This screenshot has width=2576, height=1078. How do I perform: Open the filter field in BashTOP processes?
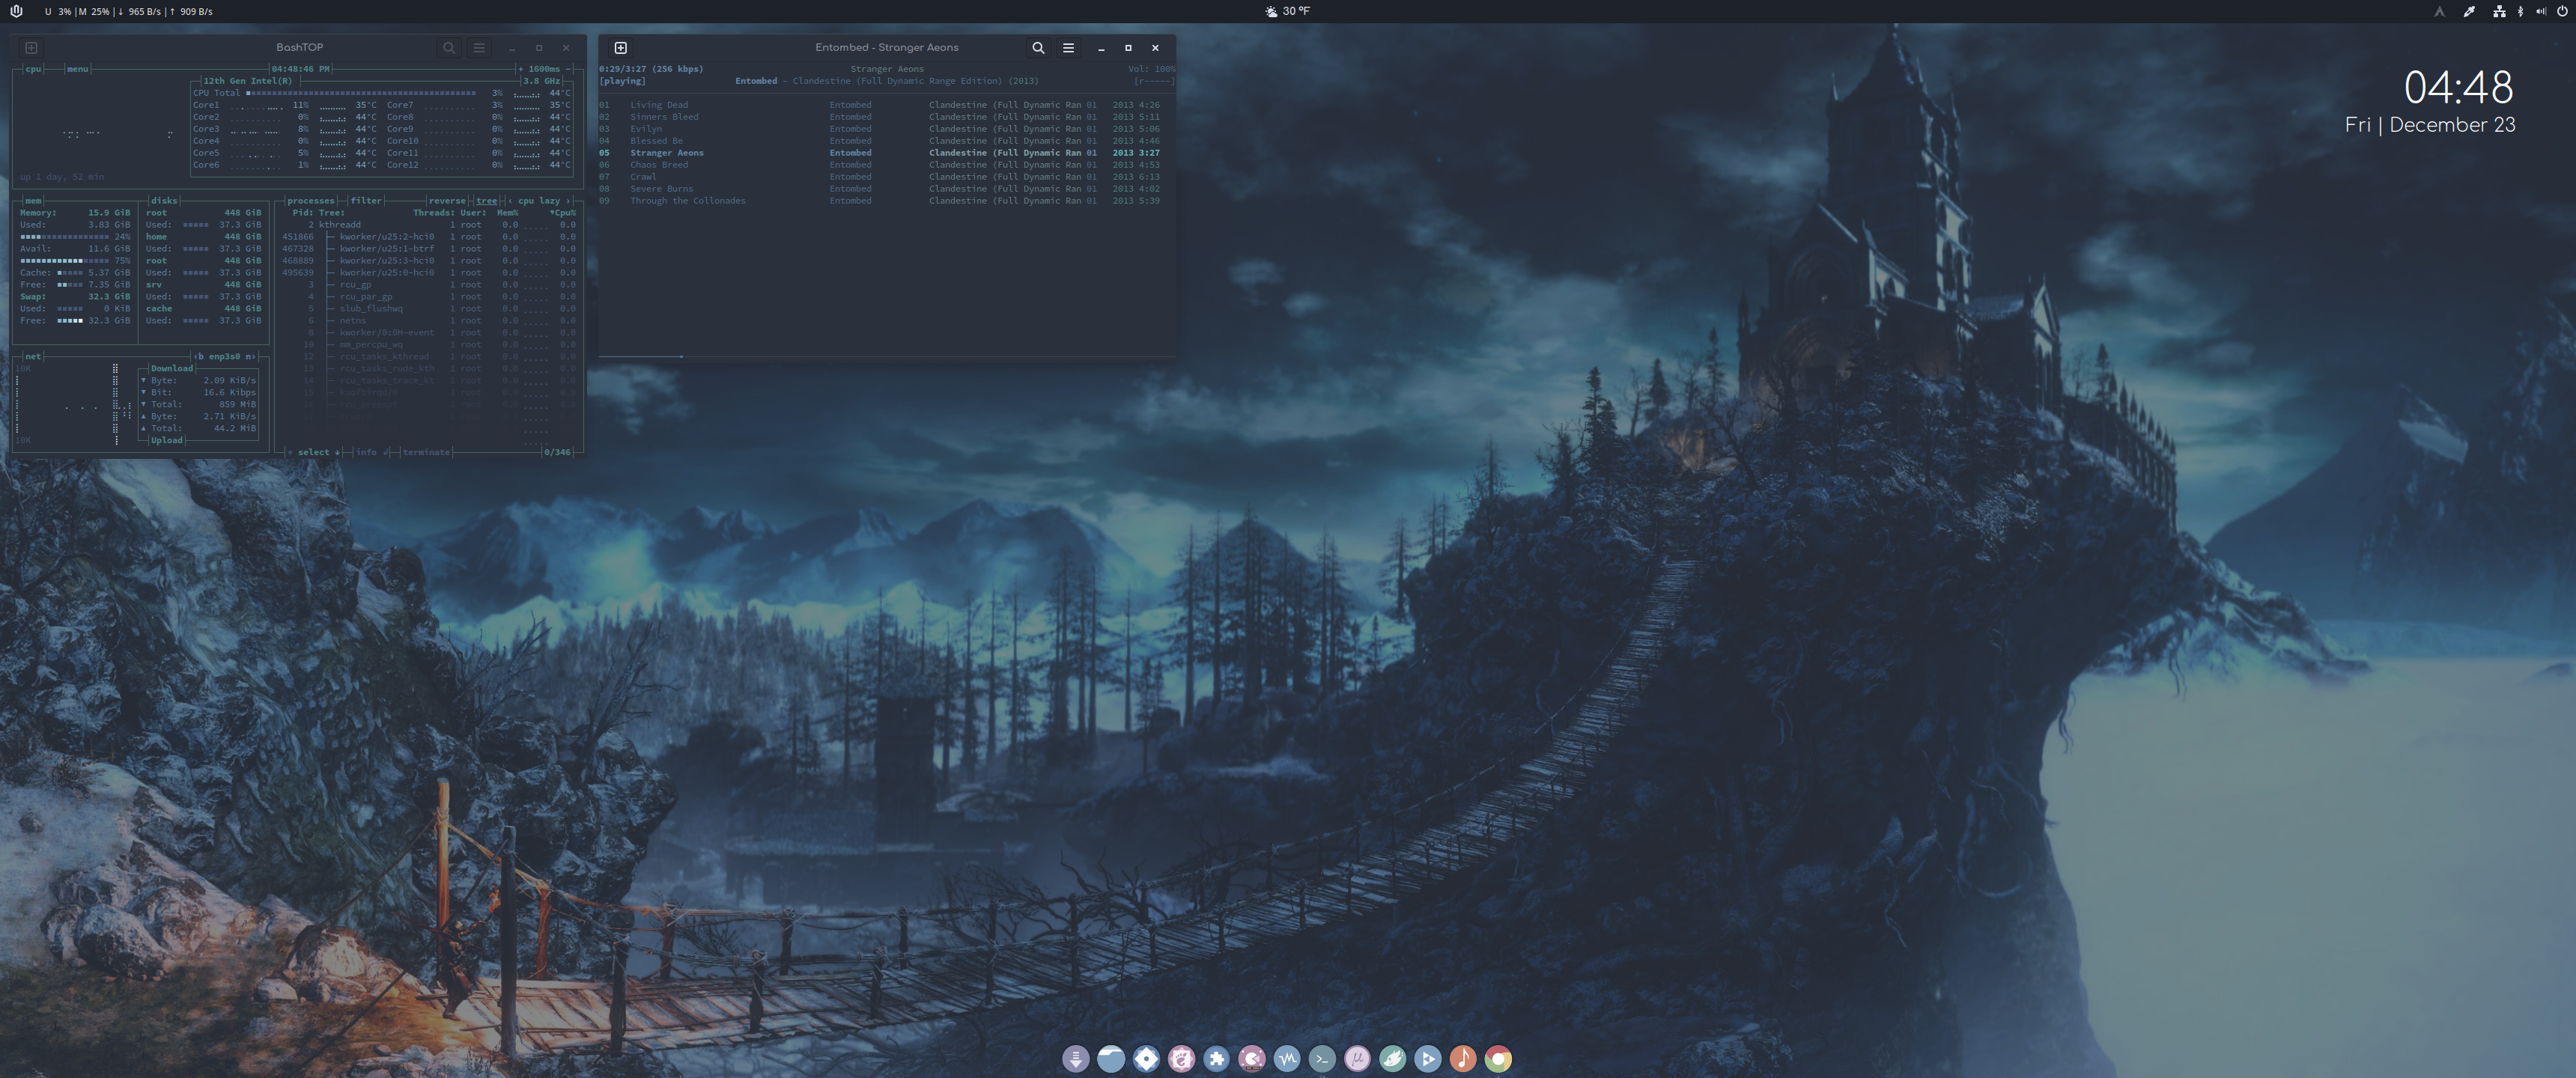(x=366, y=201)
